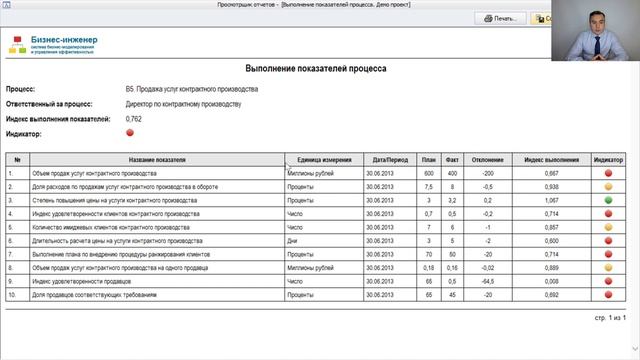Select 'Доля расходов по продажам услуг' row name
This screenshot has width=640, height=360.
tap(125, 187)
